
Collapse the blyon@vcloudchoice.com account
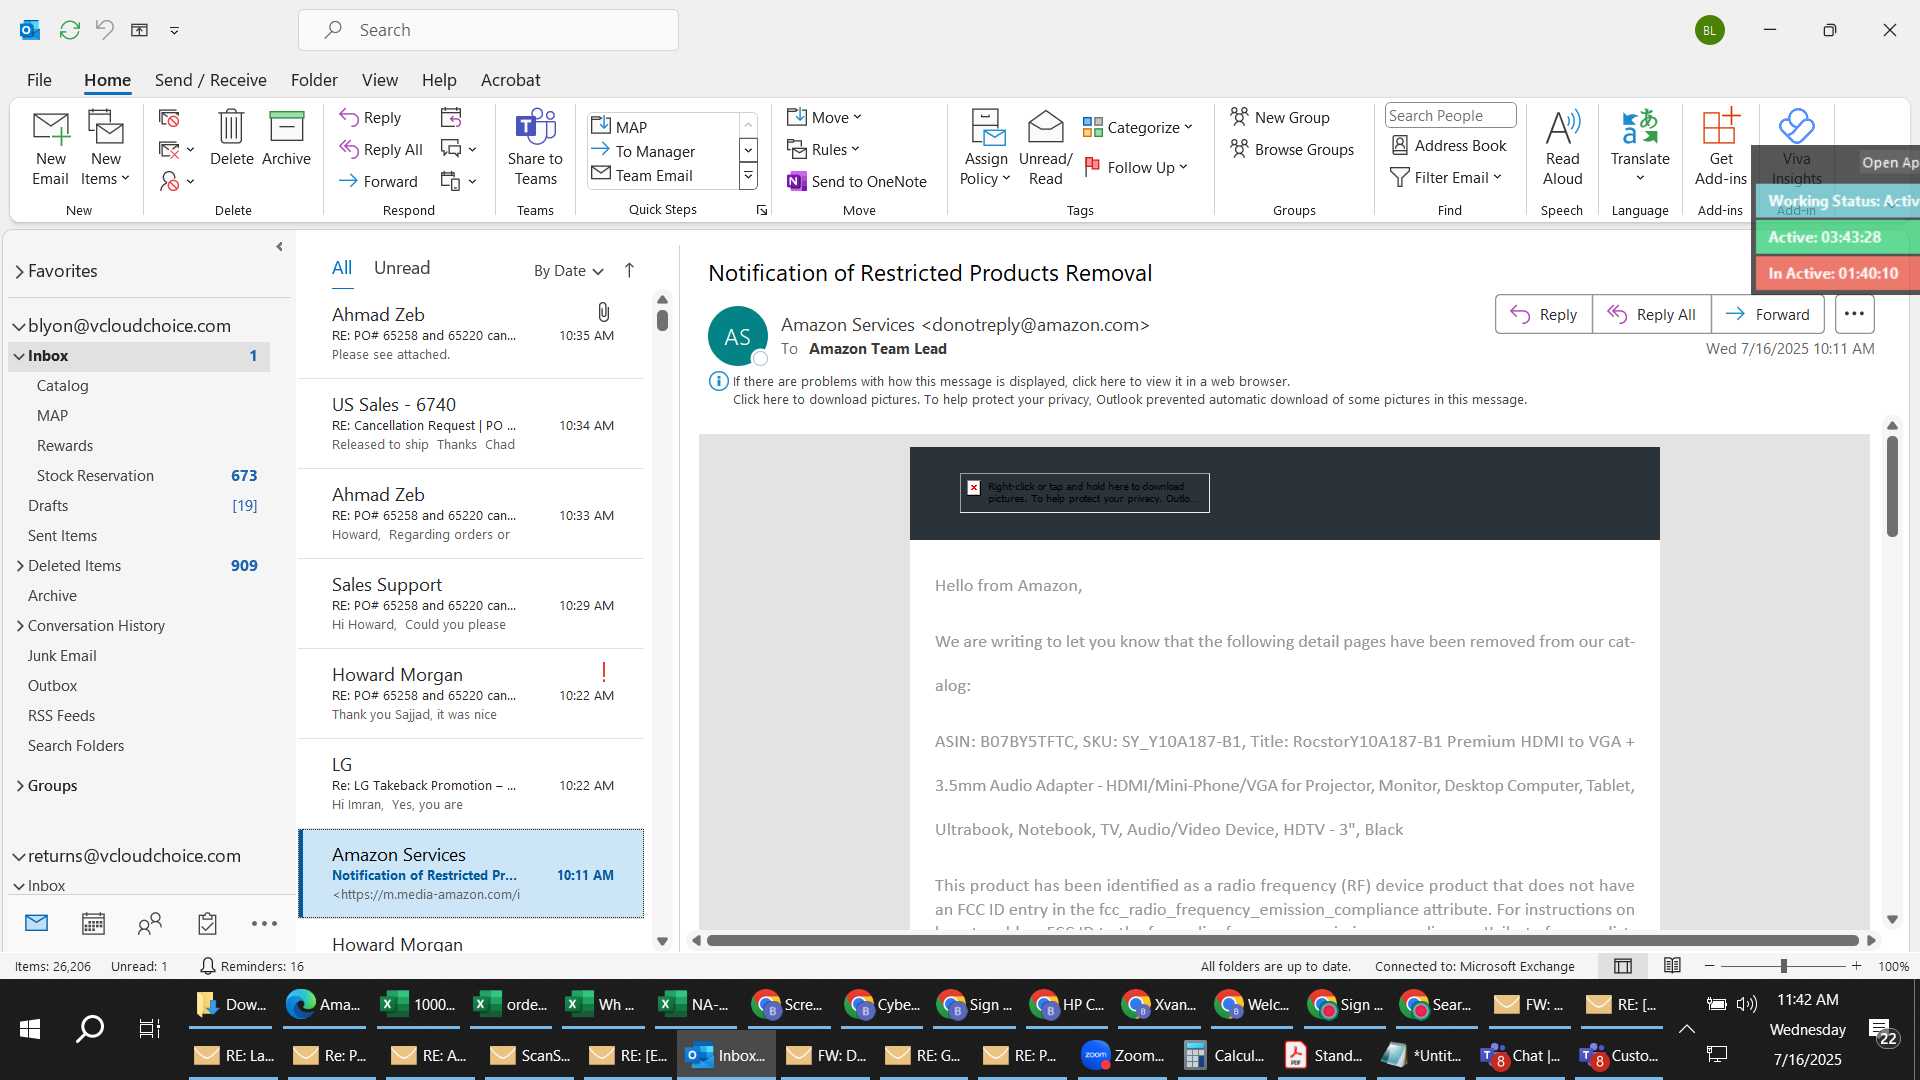point(18,326)
